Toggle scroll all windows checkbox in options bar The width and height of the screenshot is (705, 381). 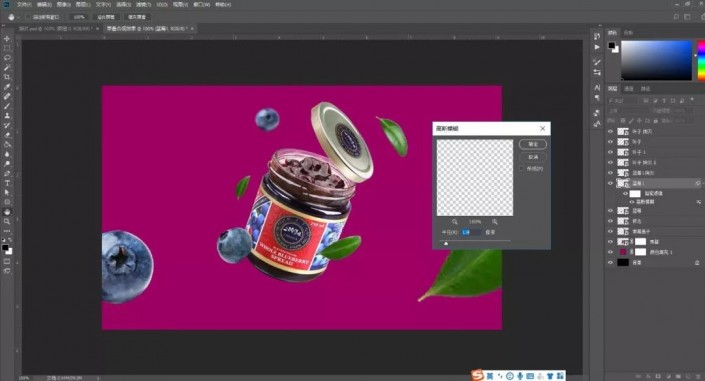pos(28,17)
